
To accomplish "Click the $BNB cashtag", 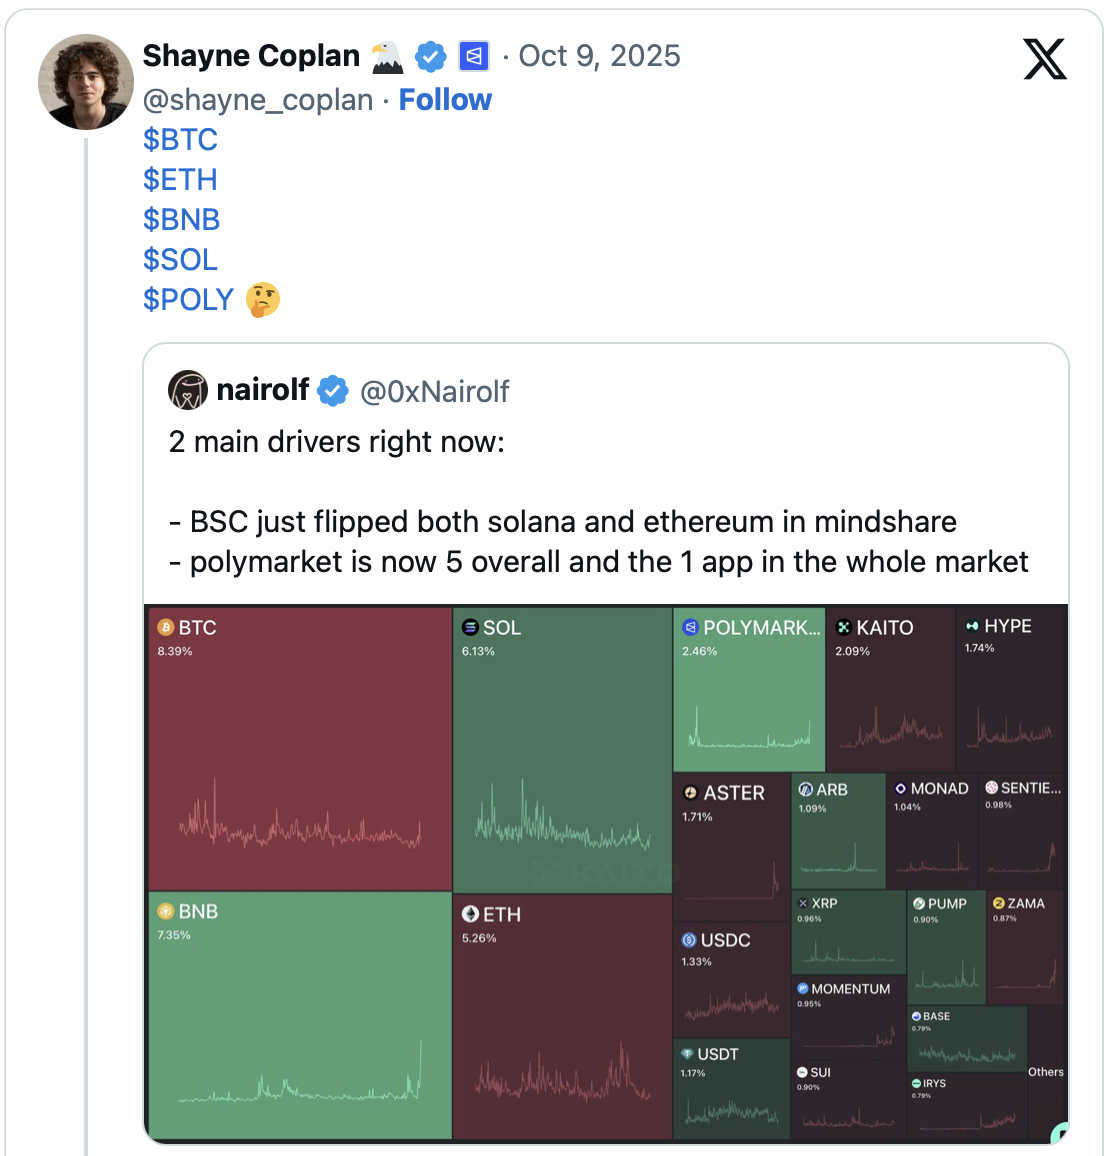I will (181, 220).
